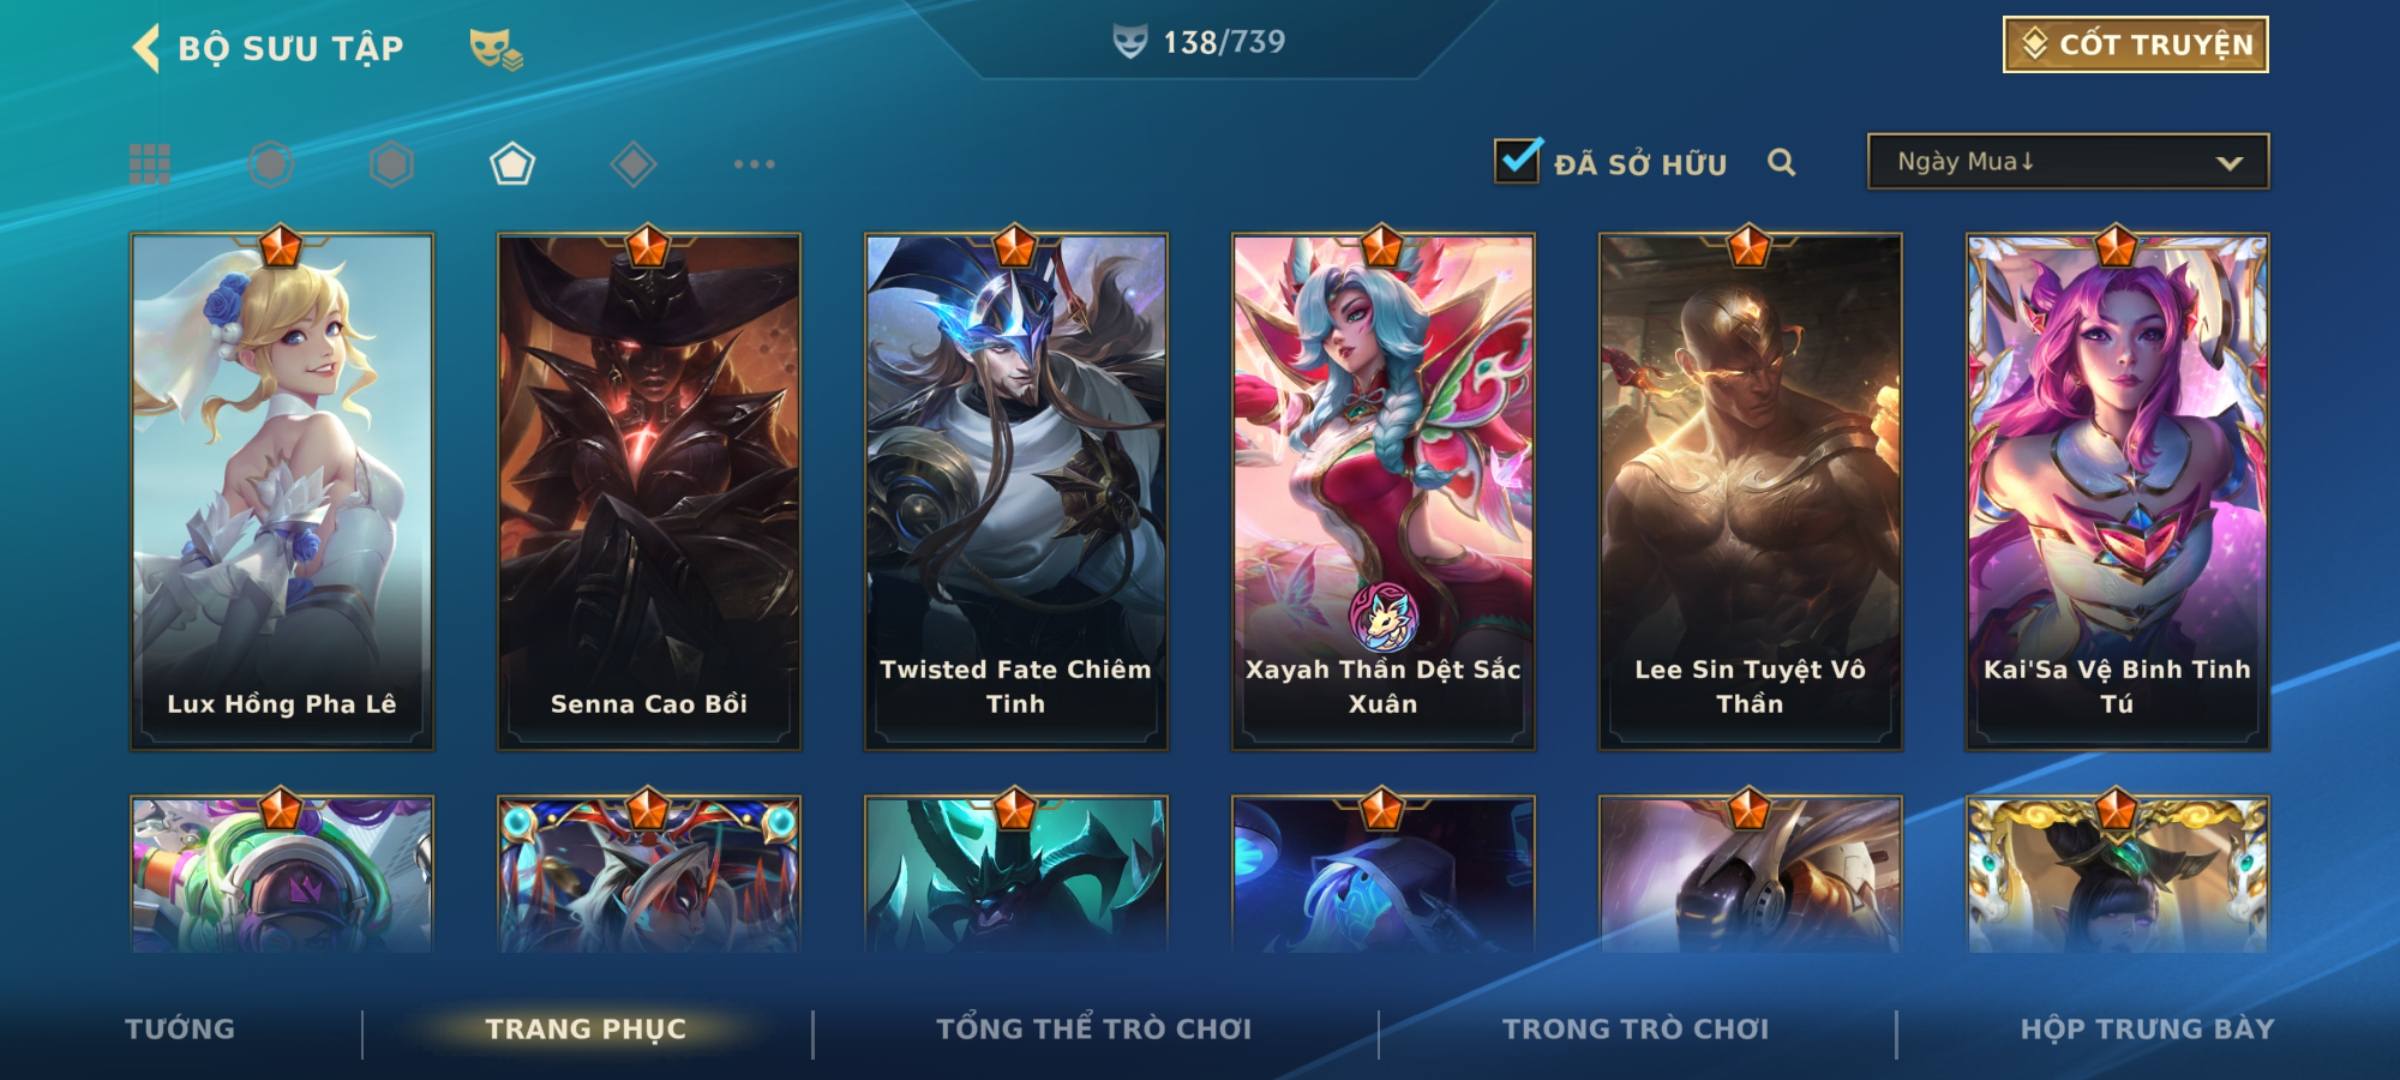Go back using the Bộ Sưu Tập arrow
Viewport: 2400px width, 1080px height.
[x=146, y=48]
